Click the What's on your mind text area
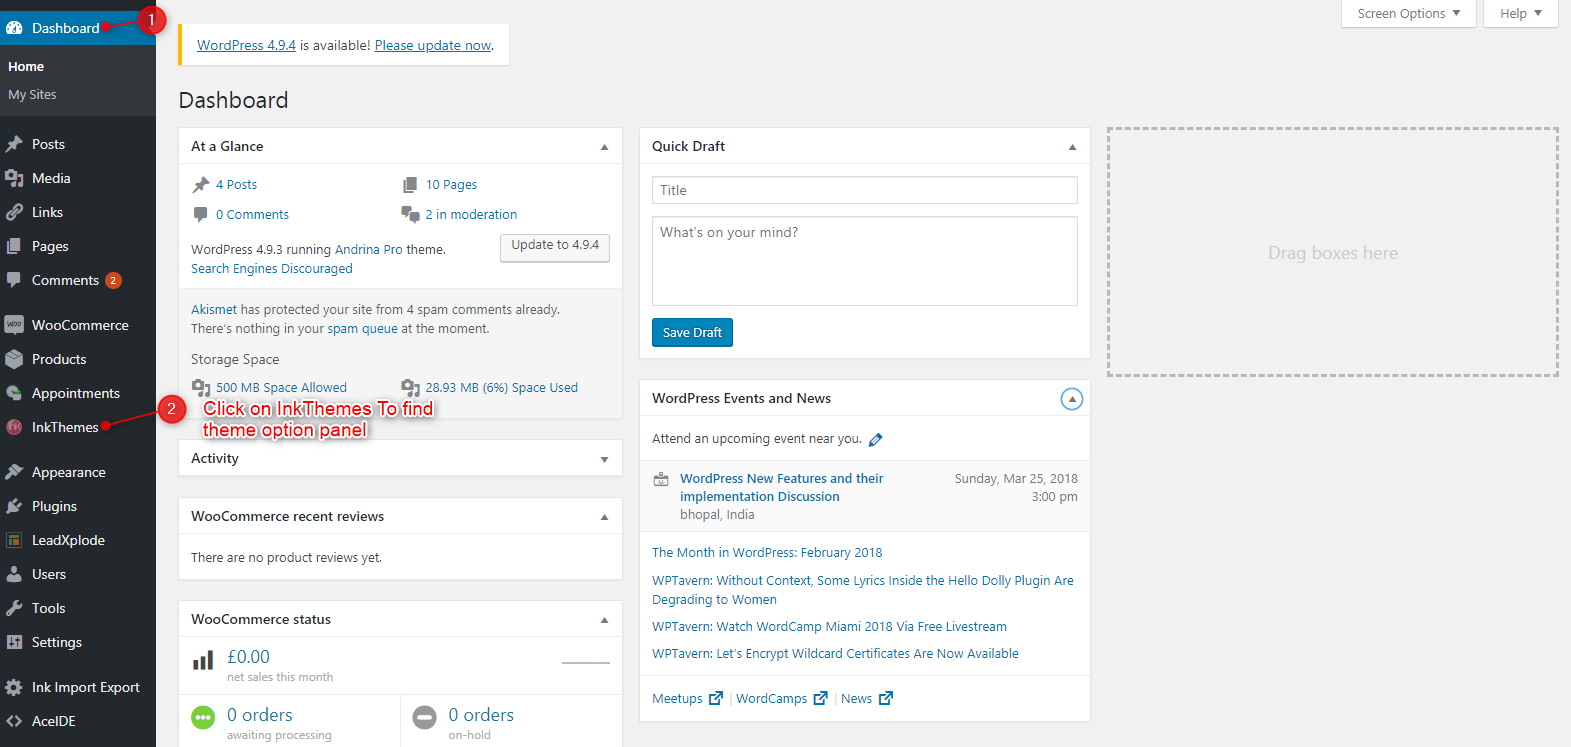 pos(865,261)
